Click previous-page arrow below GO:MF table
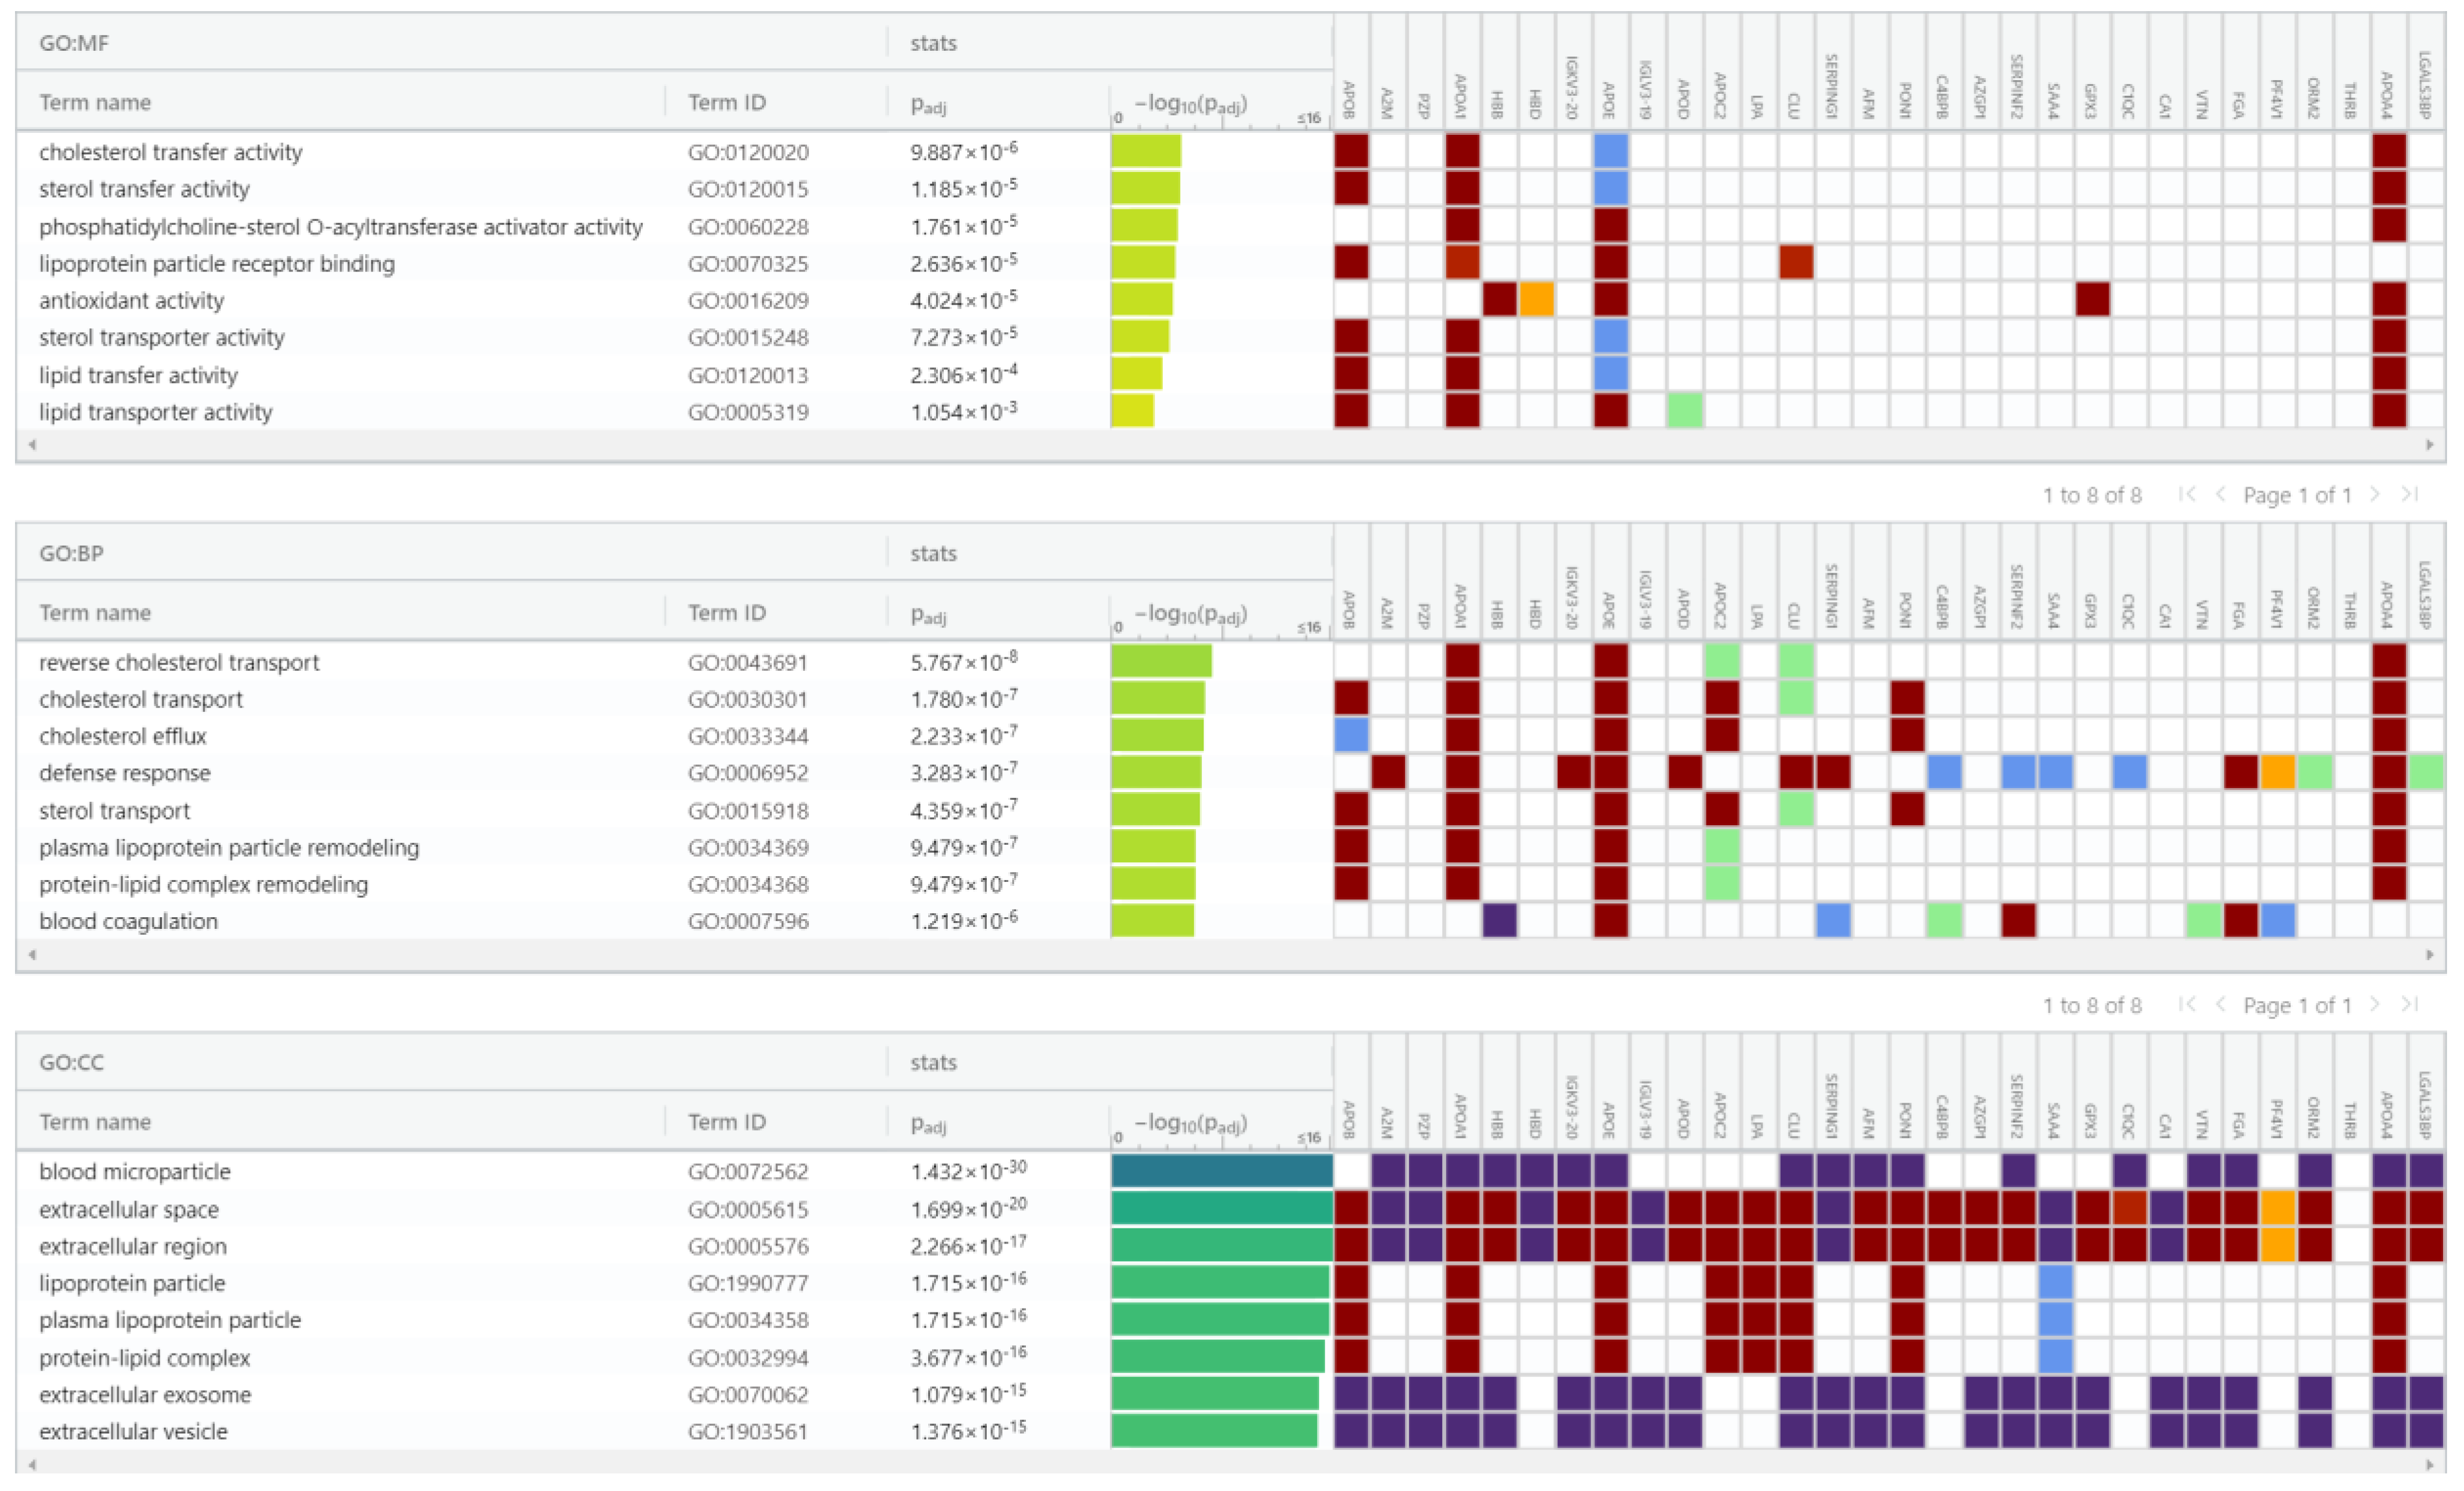The height and width of the screenshot is (1491, 2464). pyautogui.click(x=2220, y=494)
